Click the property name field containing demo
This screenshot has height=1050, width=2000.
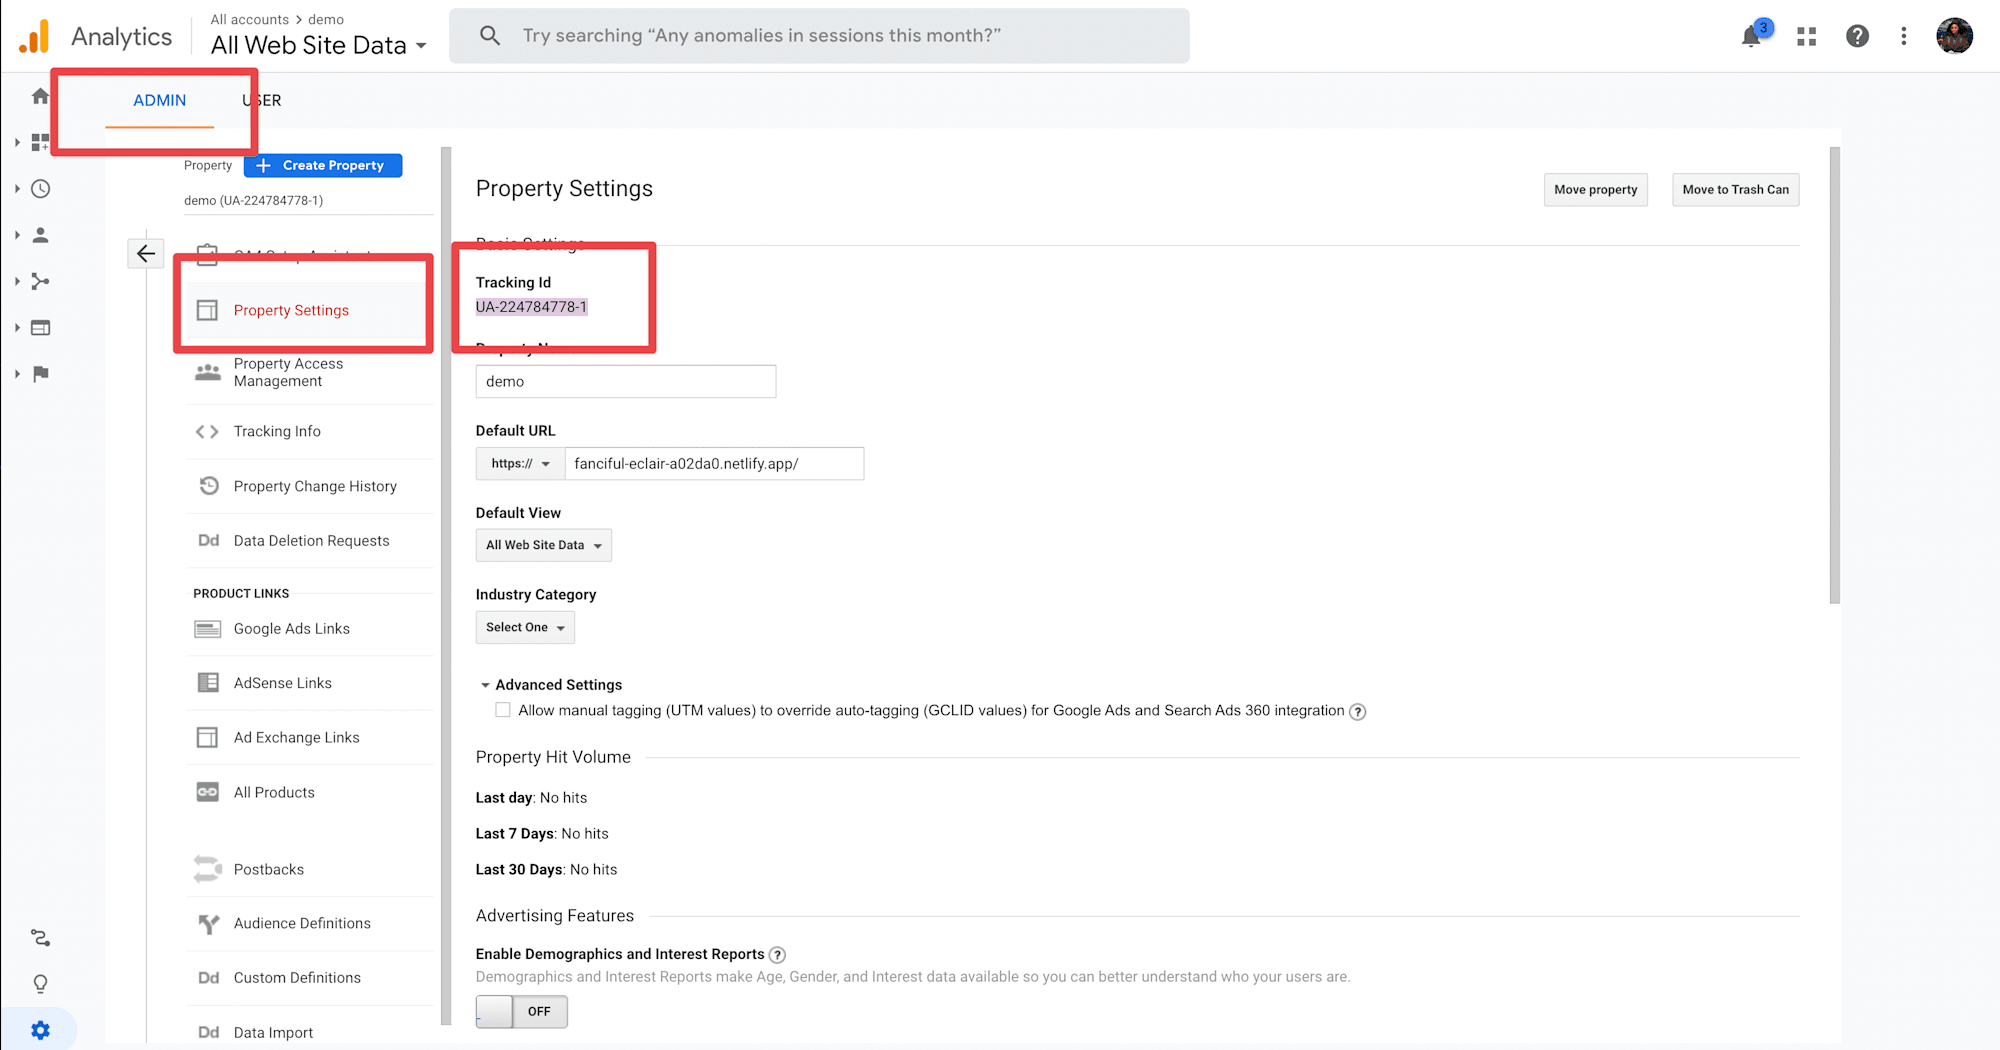tap(626, 382)
